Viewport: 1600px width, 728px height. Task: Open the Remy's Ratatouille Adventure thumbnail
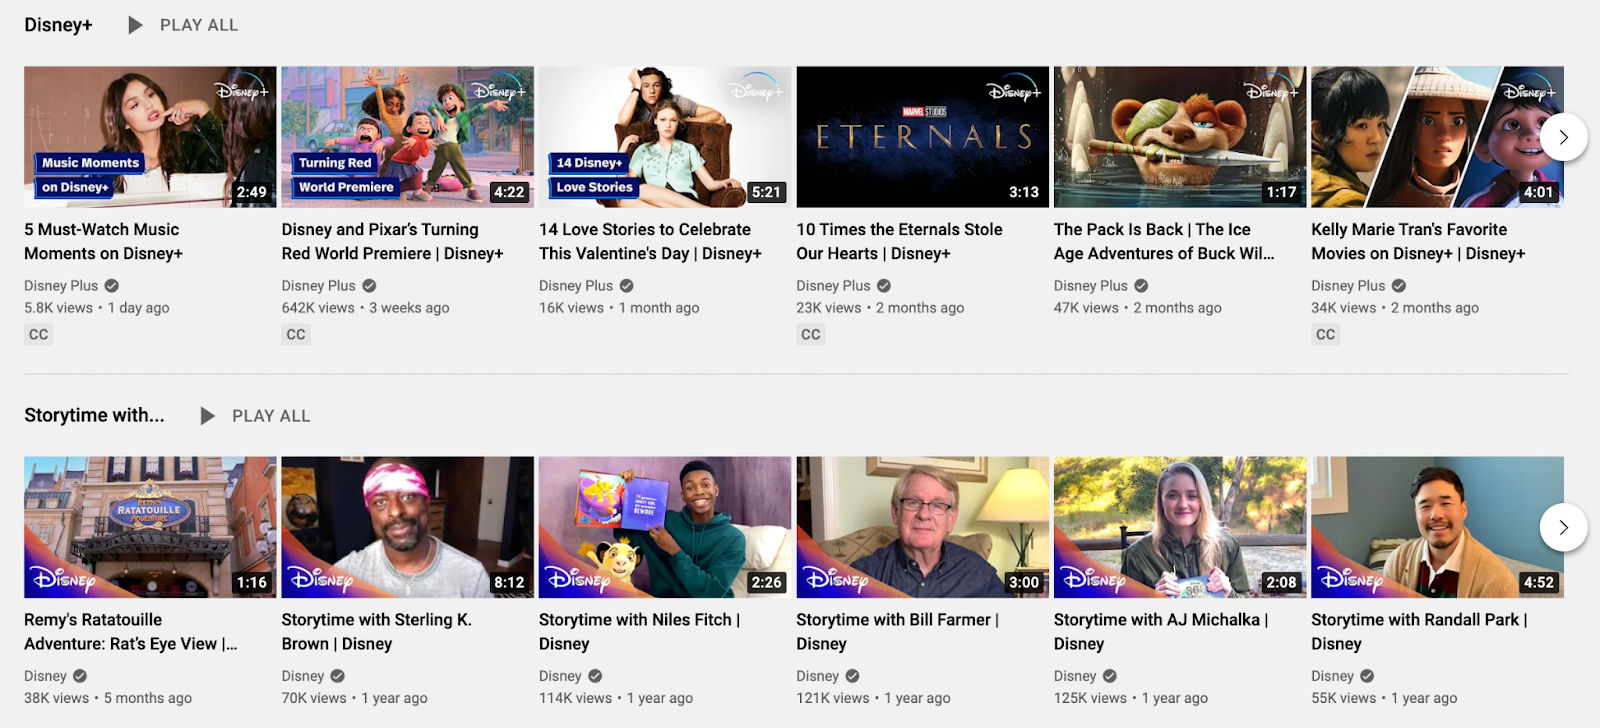(x=150, y=527)
